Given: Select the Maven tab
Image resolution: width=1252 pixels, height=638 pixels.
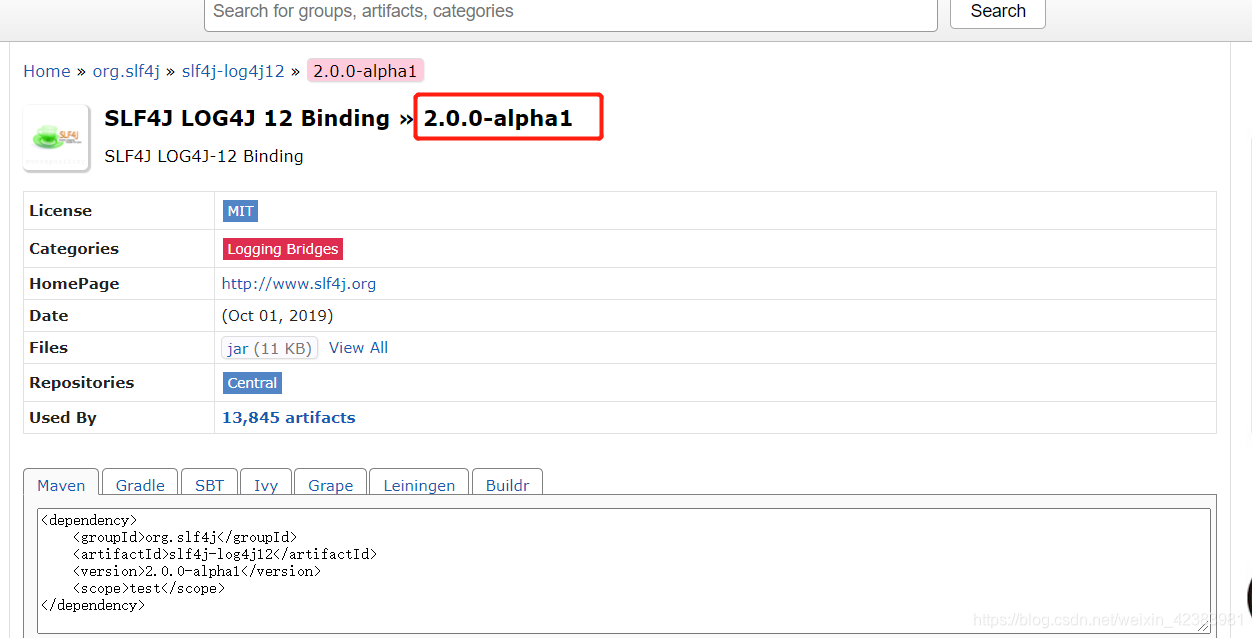Looking at the screenshot, I should click(60, 486).
